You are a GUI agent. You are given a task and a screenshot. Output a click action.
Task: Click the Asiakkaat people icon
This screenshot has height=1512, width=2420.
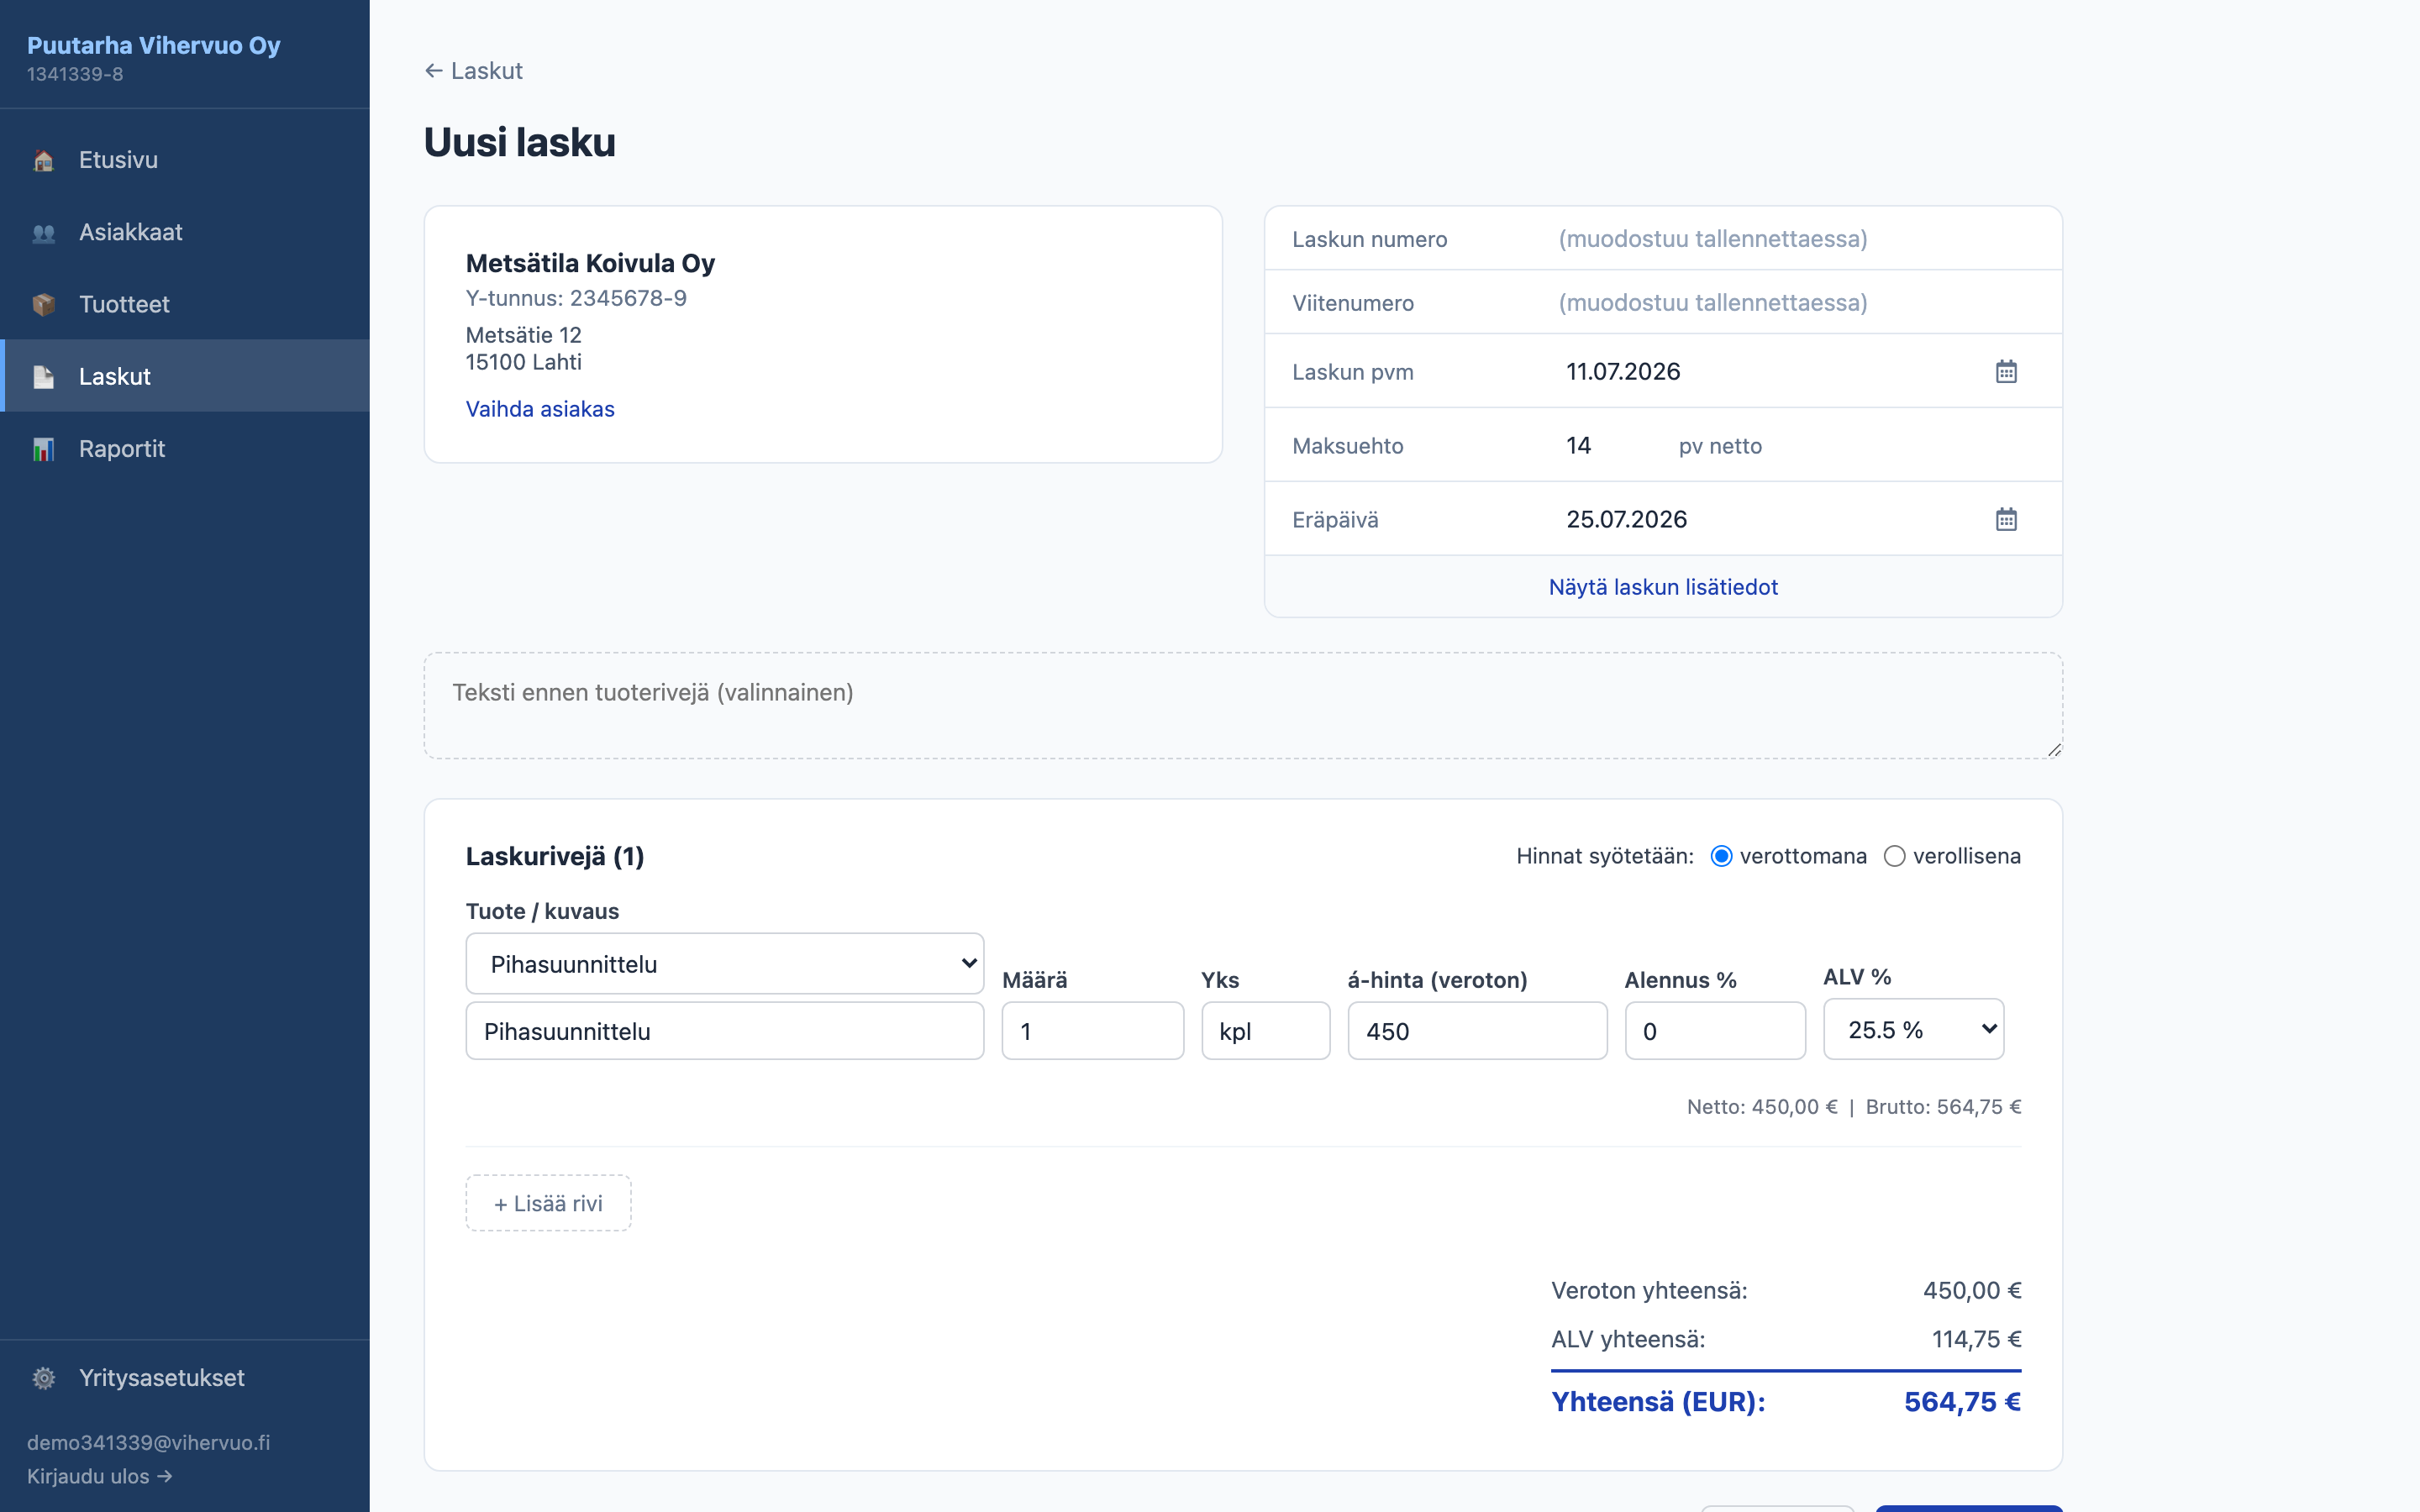point(43,232)
